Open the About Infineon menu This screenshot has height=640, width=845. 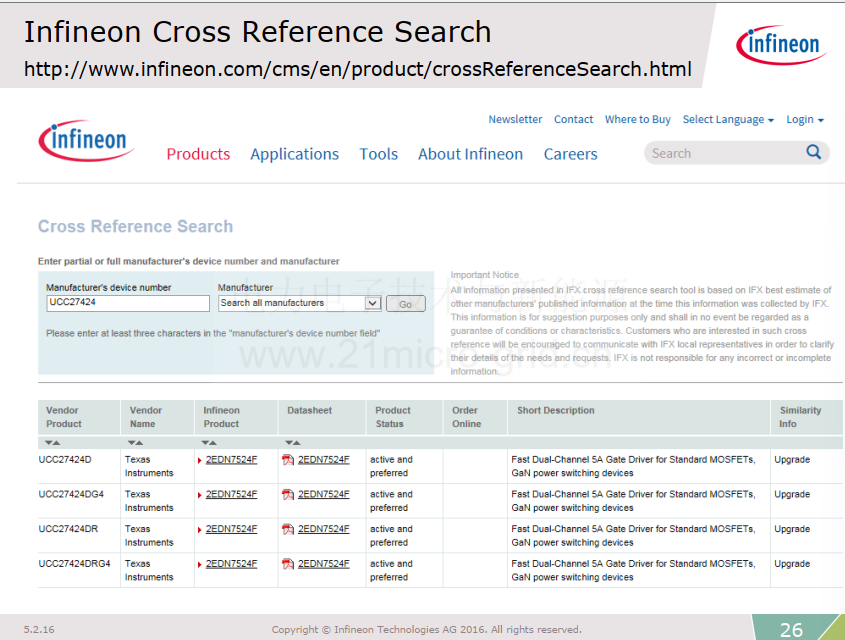click(x=470, y=154)
